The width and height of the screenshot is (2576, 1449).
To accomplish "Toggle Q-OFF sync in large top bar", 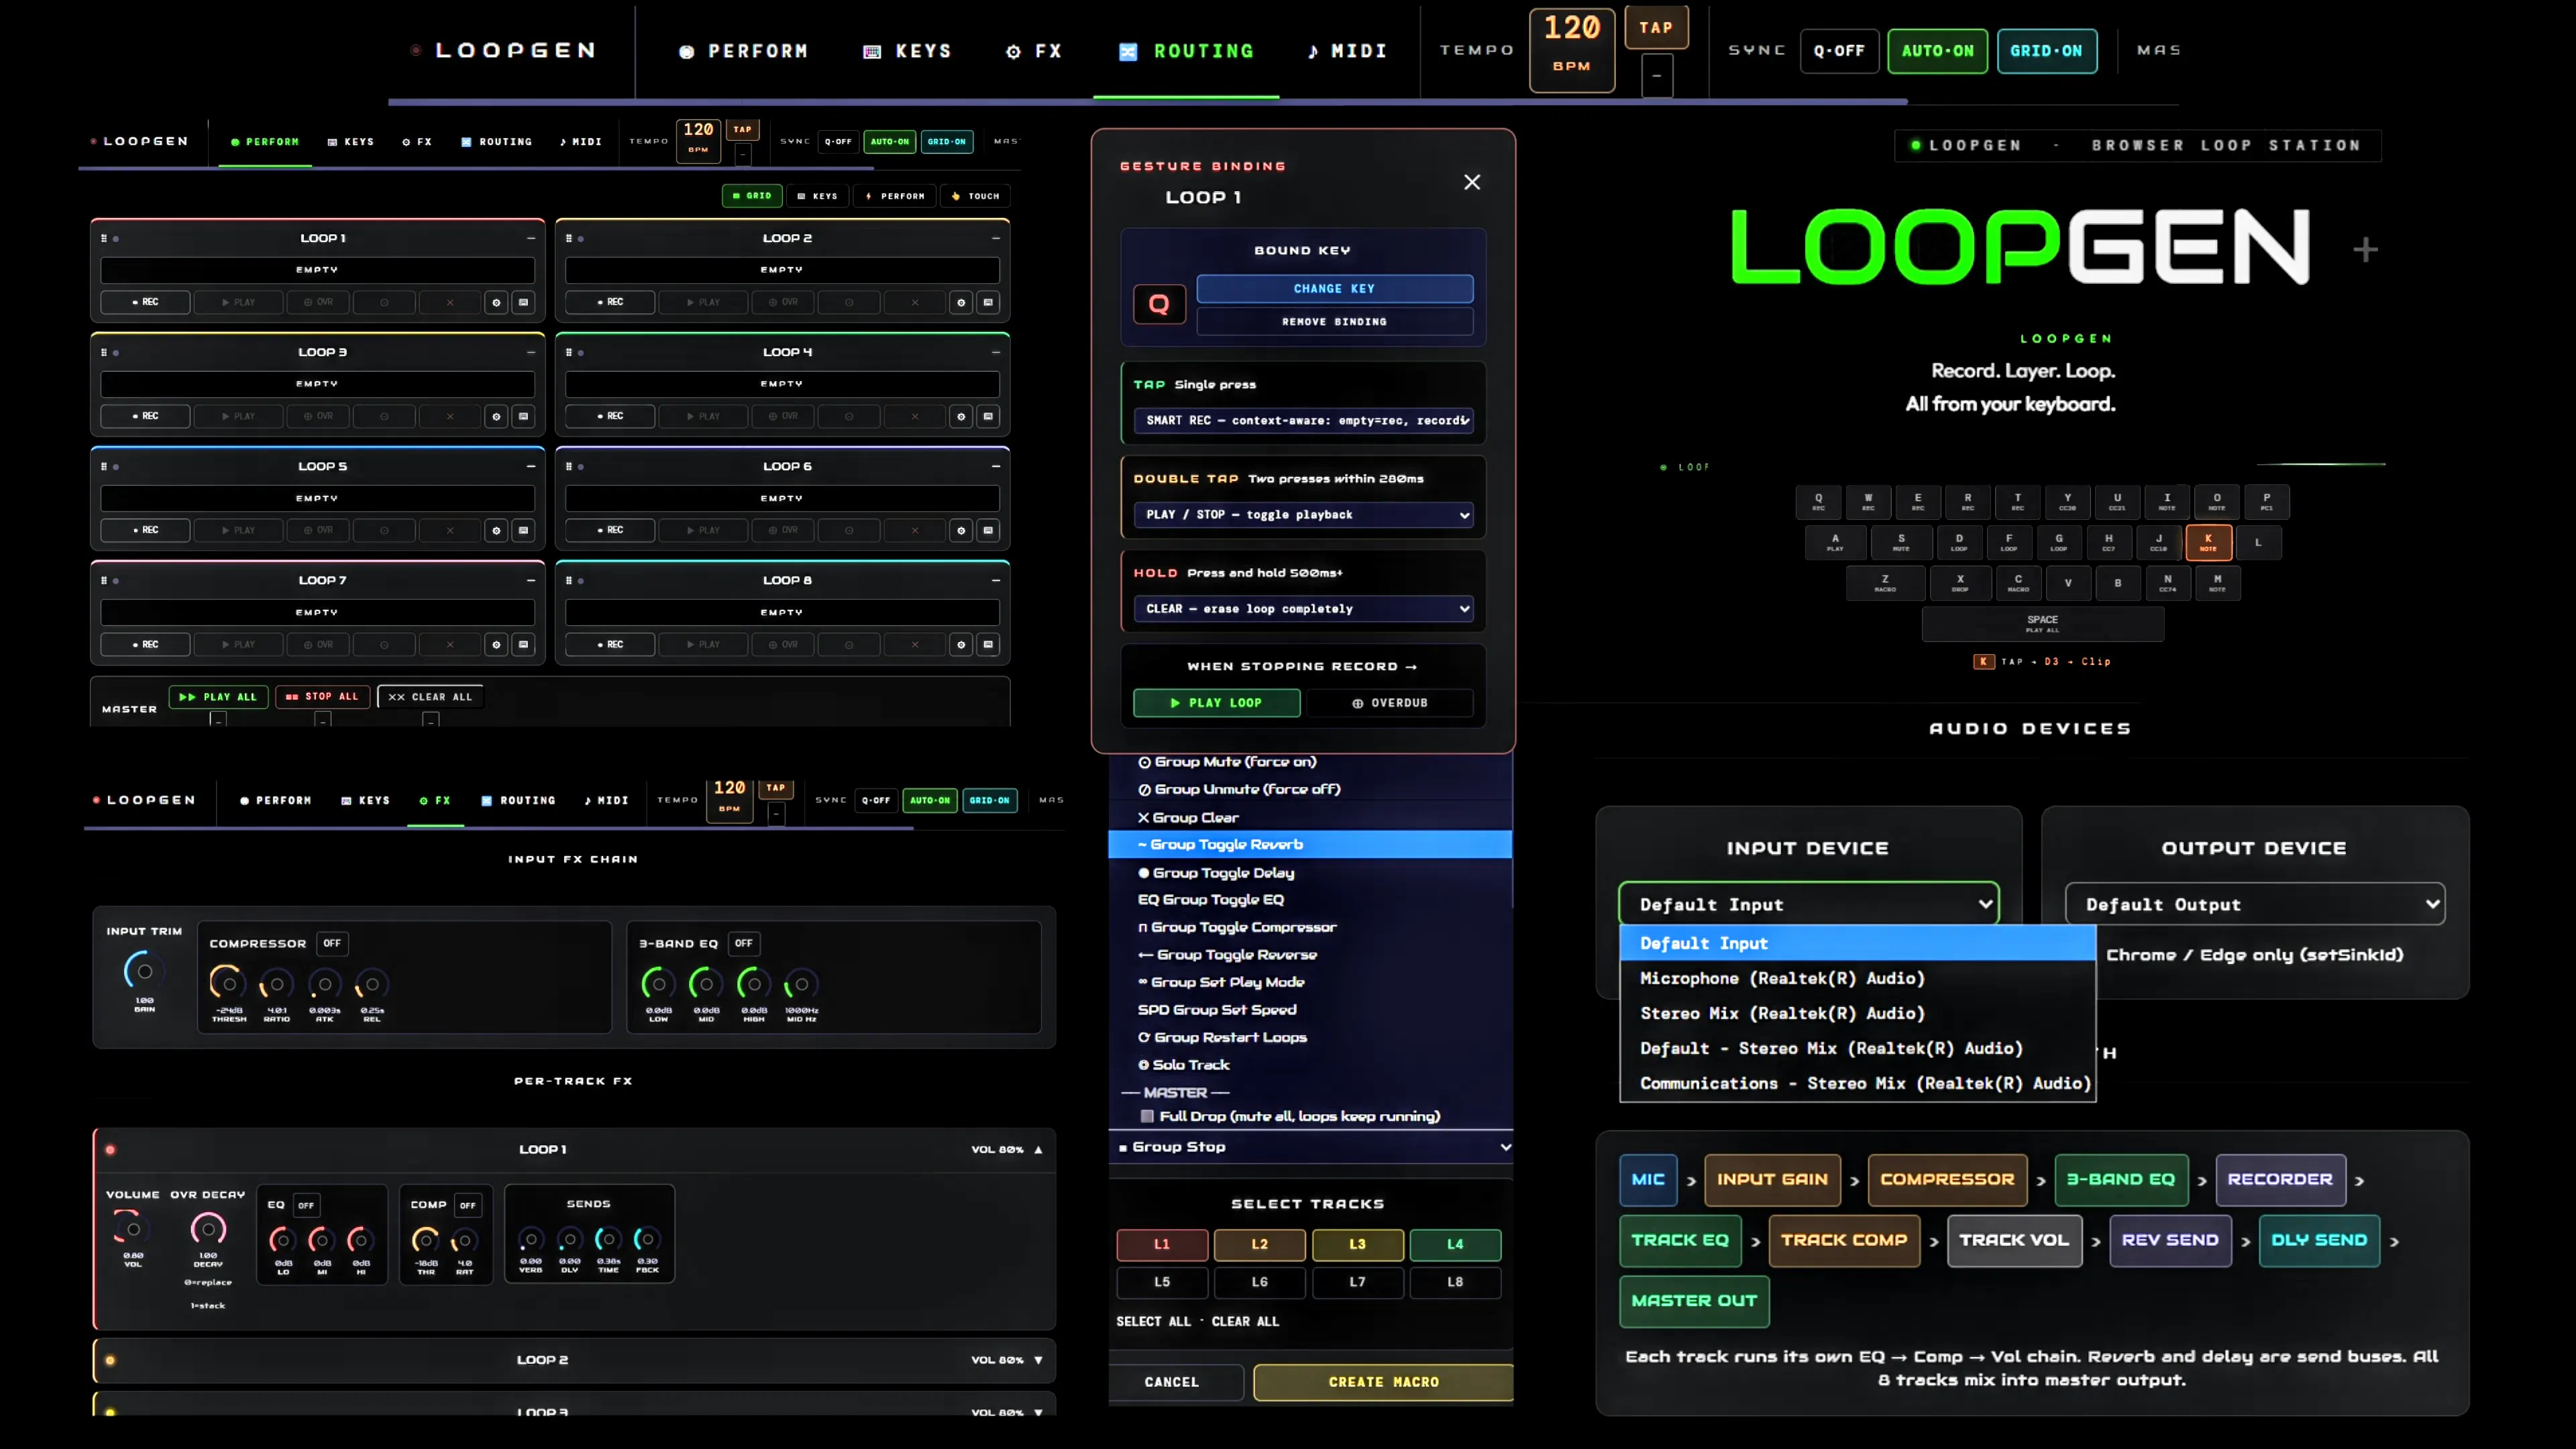I will click(x=1839, y=51).
